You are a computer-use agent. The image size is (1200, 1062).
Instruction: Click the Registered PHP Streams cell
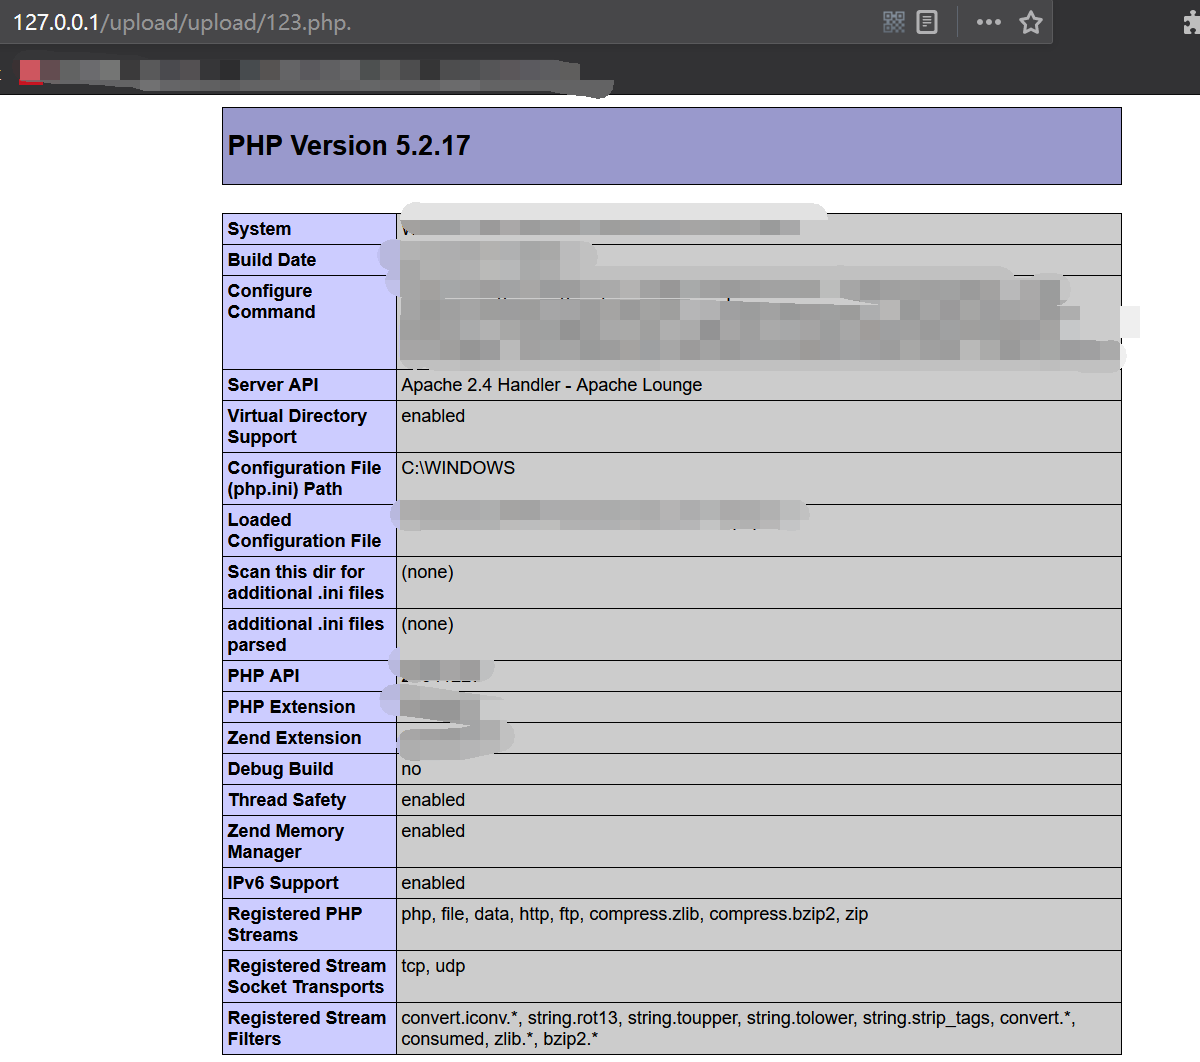(x=294, y=924)
